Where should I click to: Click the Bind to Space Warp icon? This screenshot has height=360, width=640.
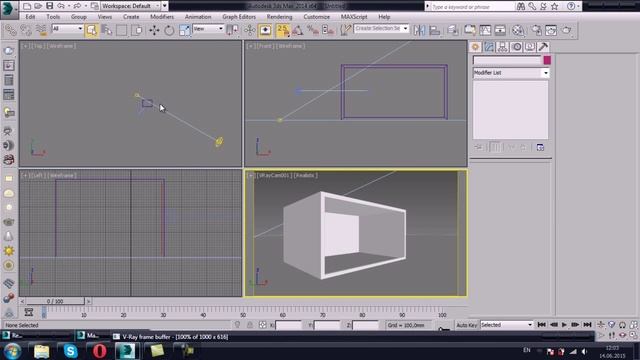(x=41, y=30)
